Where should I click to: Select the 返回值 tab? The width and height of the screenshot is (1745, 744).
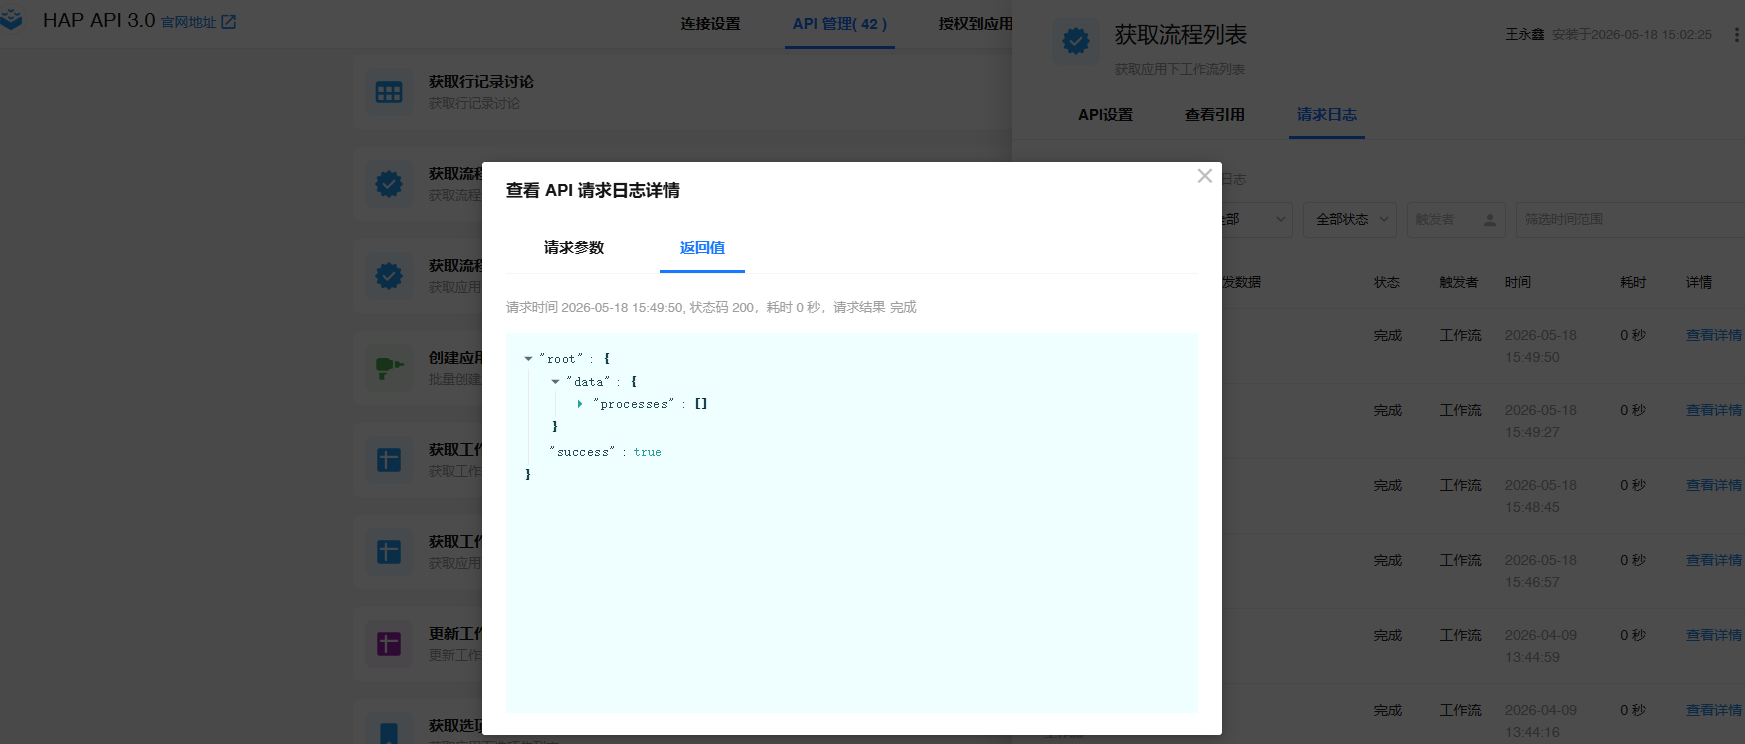click(x=702, y=248)
